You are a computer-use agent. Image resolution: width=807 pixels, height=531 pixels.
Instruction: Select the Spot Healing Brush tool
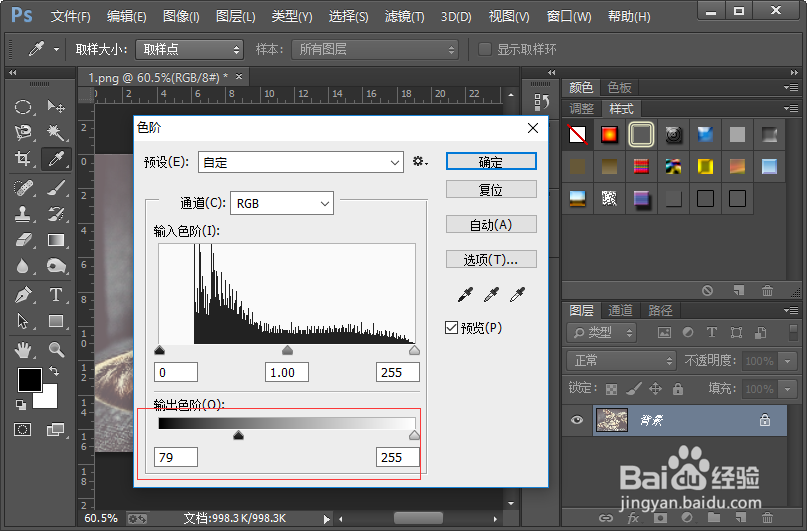point(23,188)
